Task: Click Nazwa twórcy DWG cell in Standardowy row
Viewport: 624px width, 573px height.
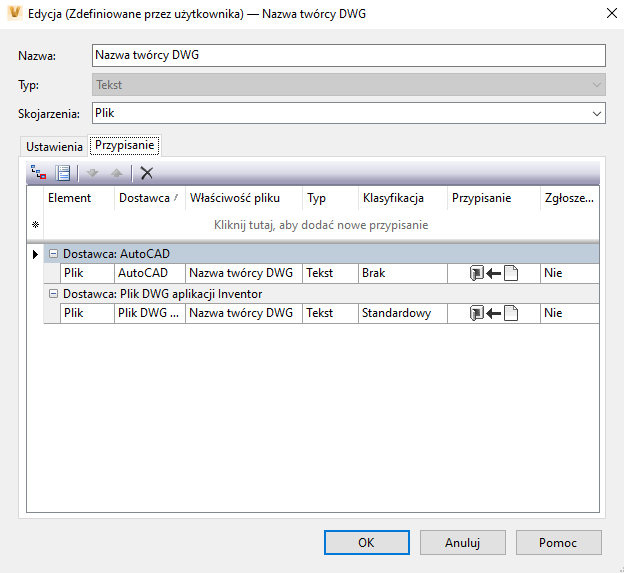Action: (x=244, y=313)
